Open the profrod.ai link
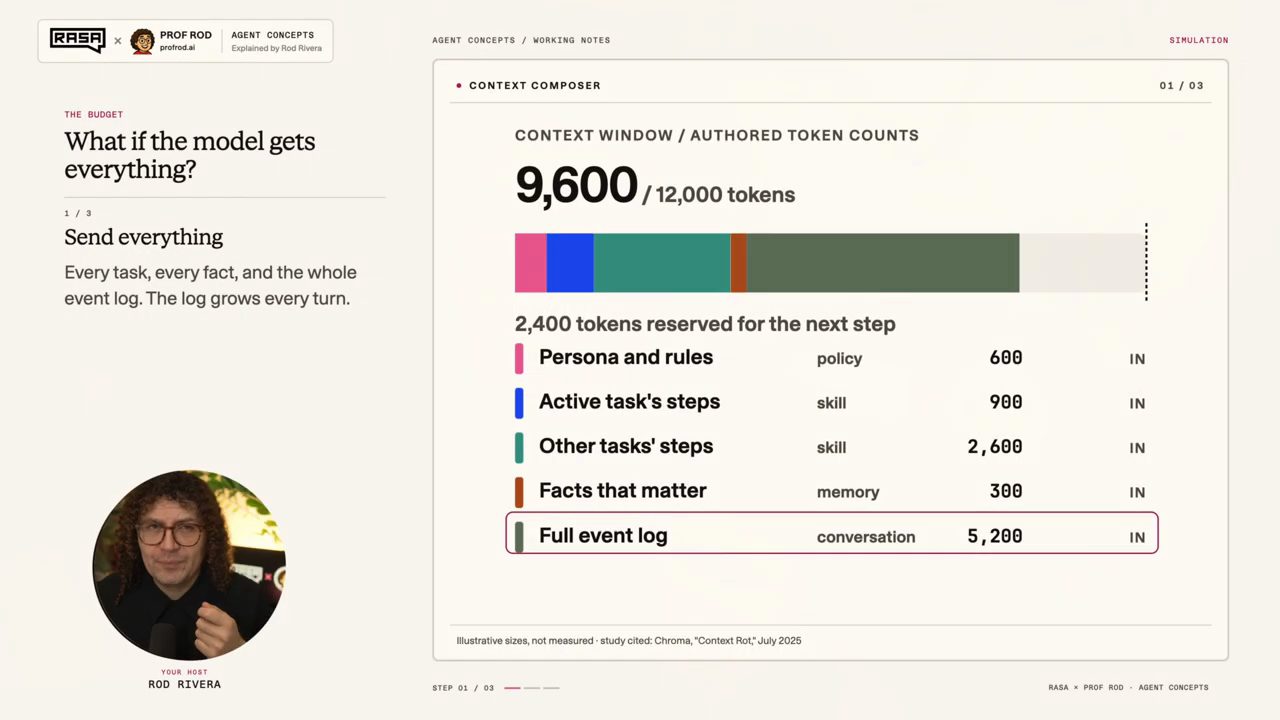The image size is (1280, 720). 179,48
